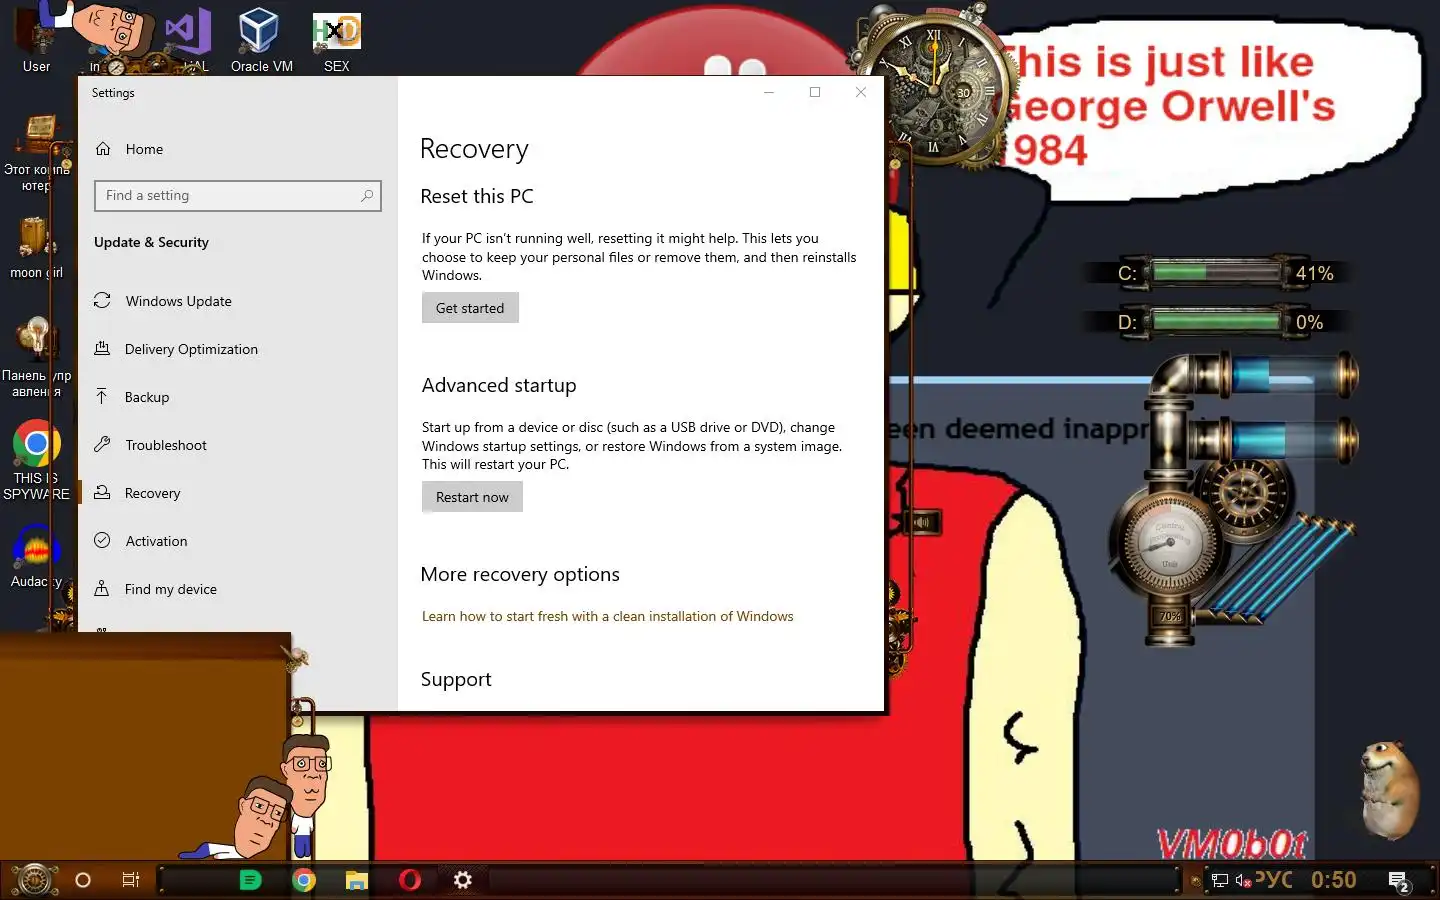Click the C: drive usage bar widget

point(1216,272)
